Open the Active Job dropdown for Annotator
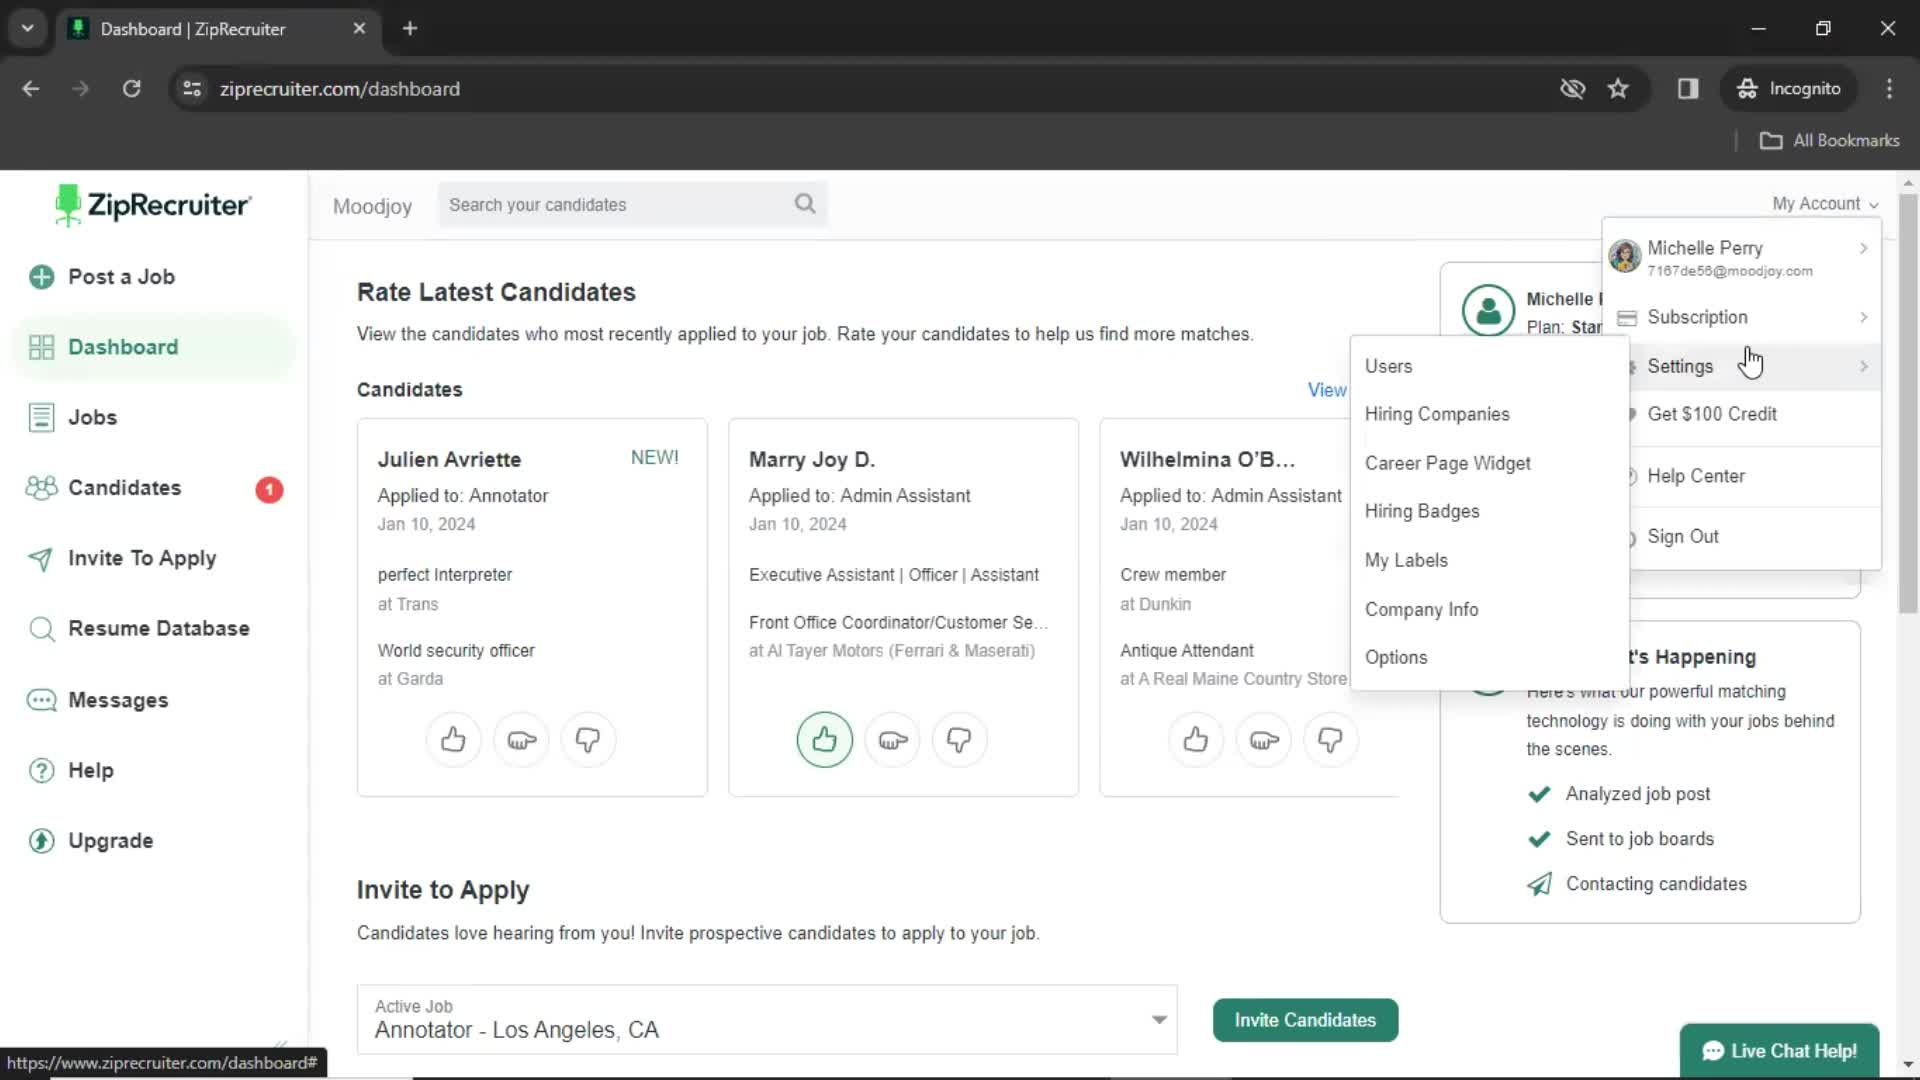 (1159, 1019)
